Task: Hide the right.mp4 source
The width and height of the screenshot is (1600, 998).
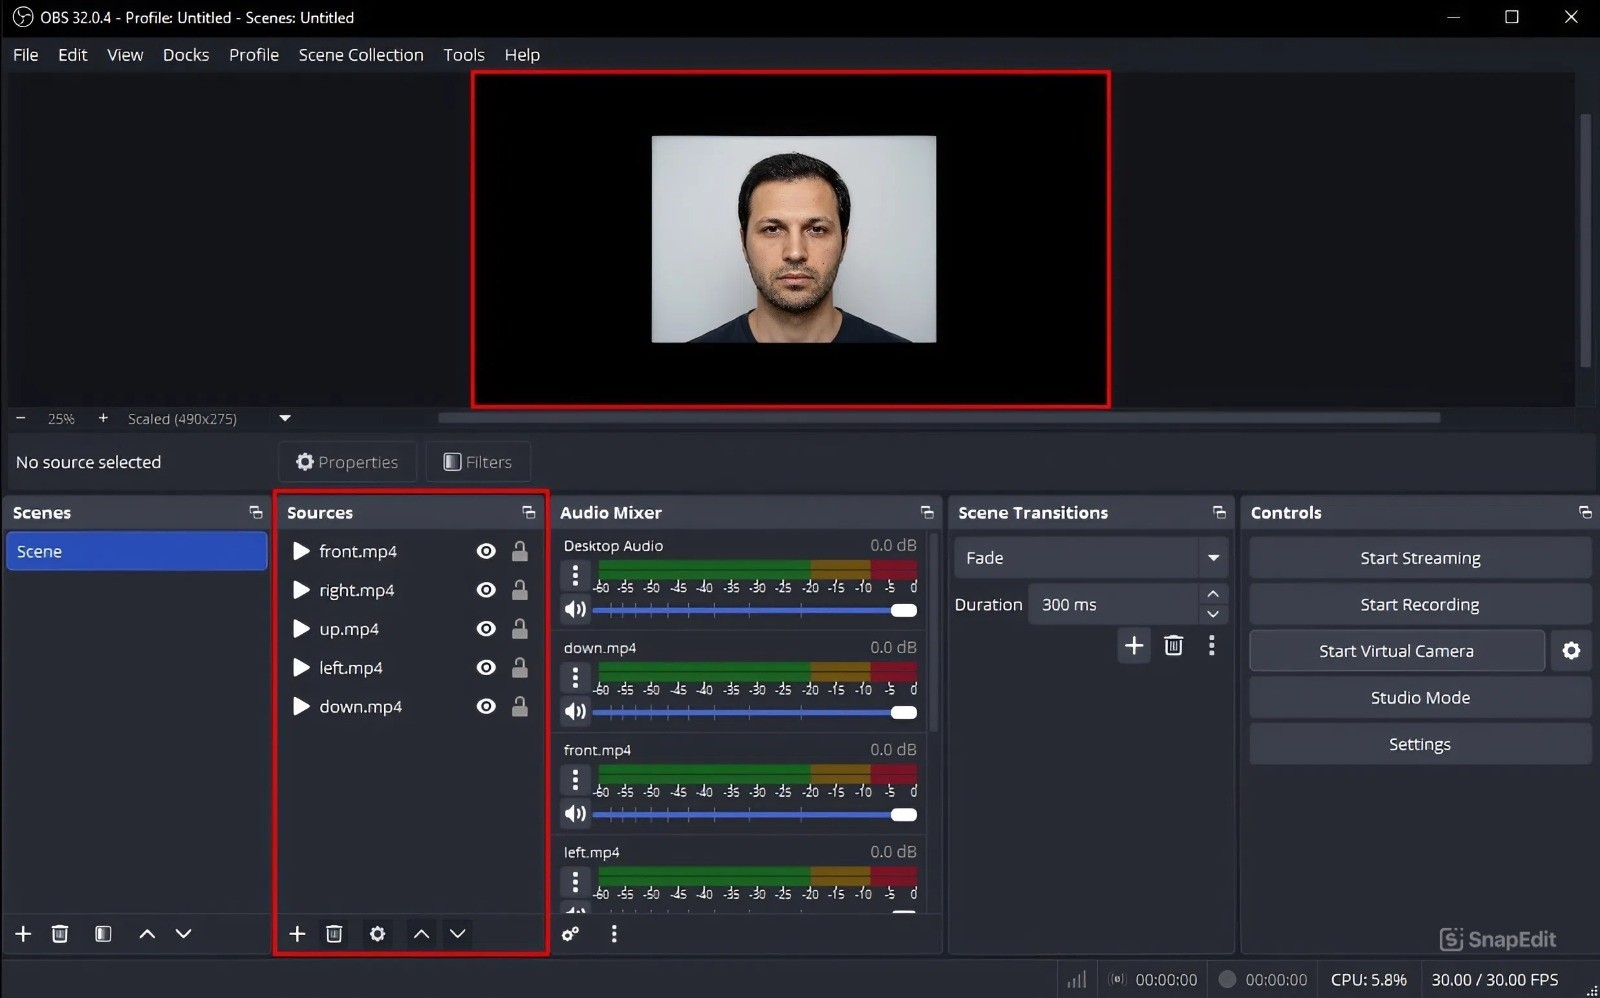Action: (486, 590)
